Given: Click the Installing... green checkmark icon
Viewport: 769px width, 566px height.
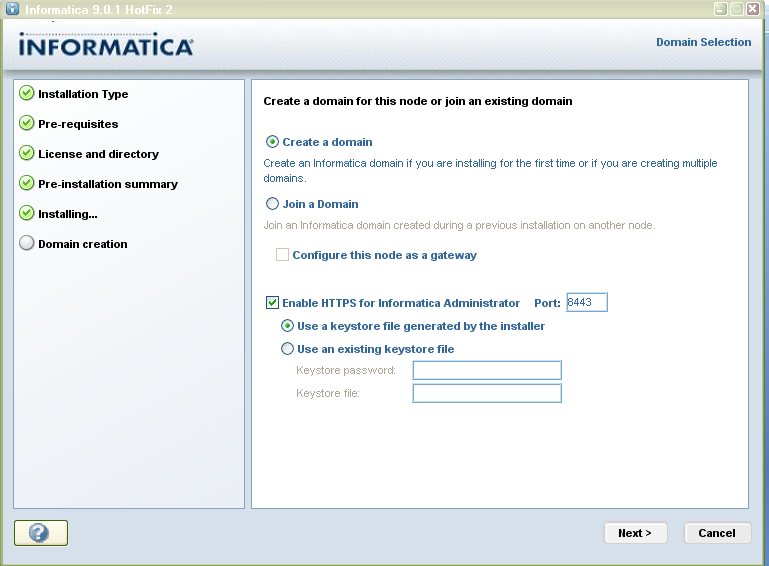Looking at the screenshot, I should point(26,213).
